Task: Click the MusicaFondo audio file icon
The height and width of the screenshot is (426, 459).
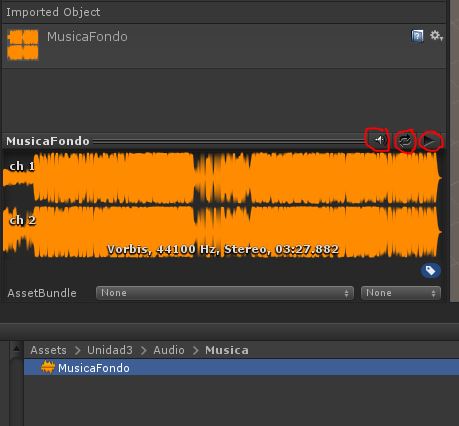Action: [x=48, y=367]
